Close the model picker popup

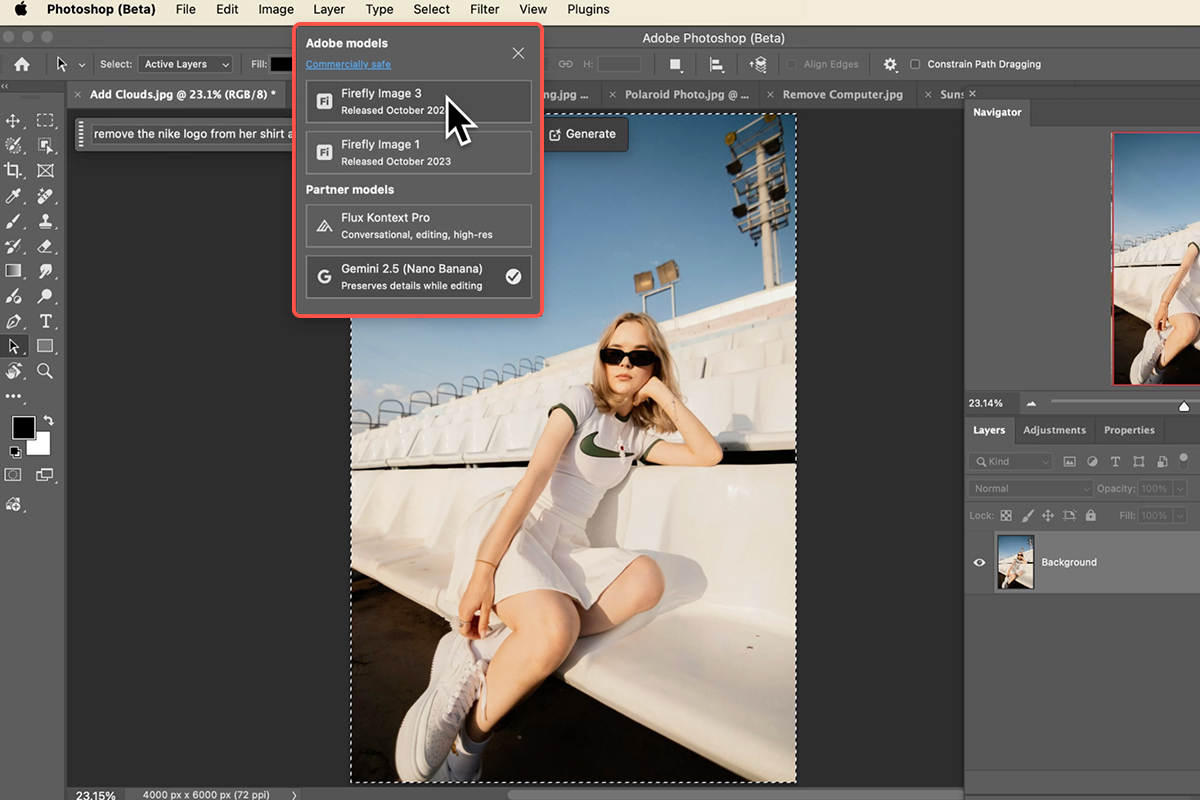[518, 53]
